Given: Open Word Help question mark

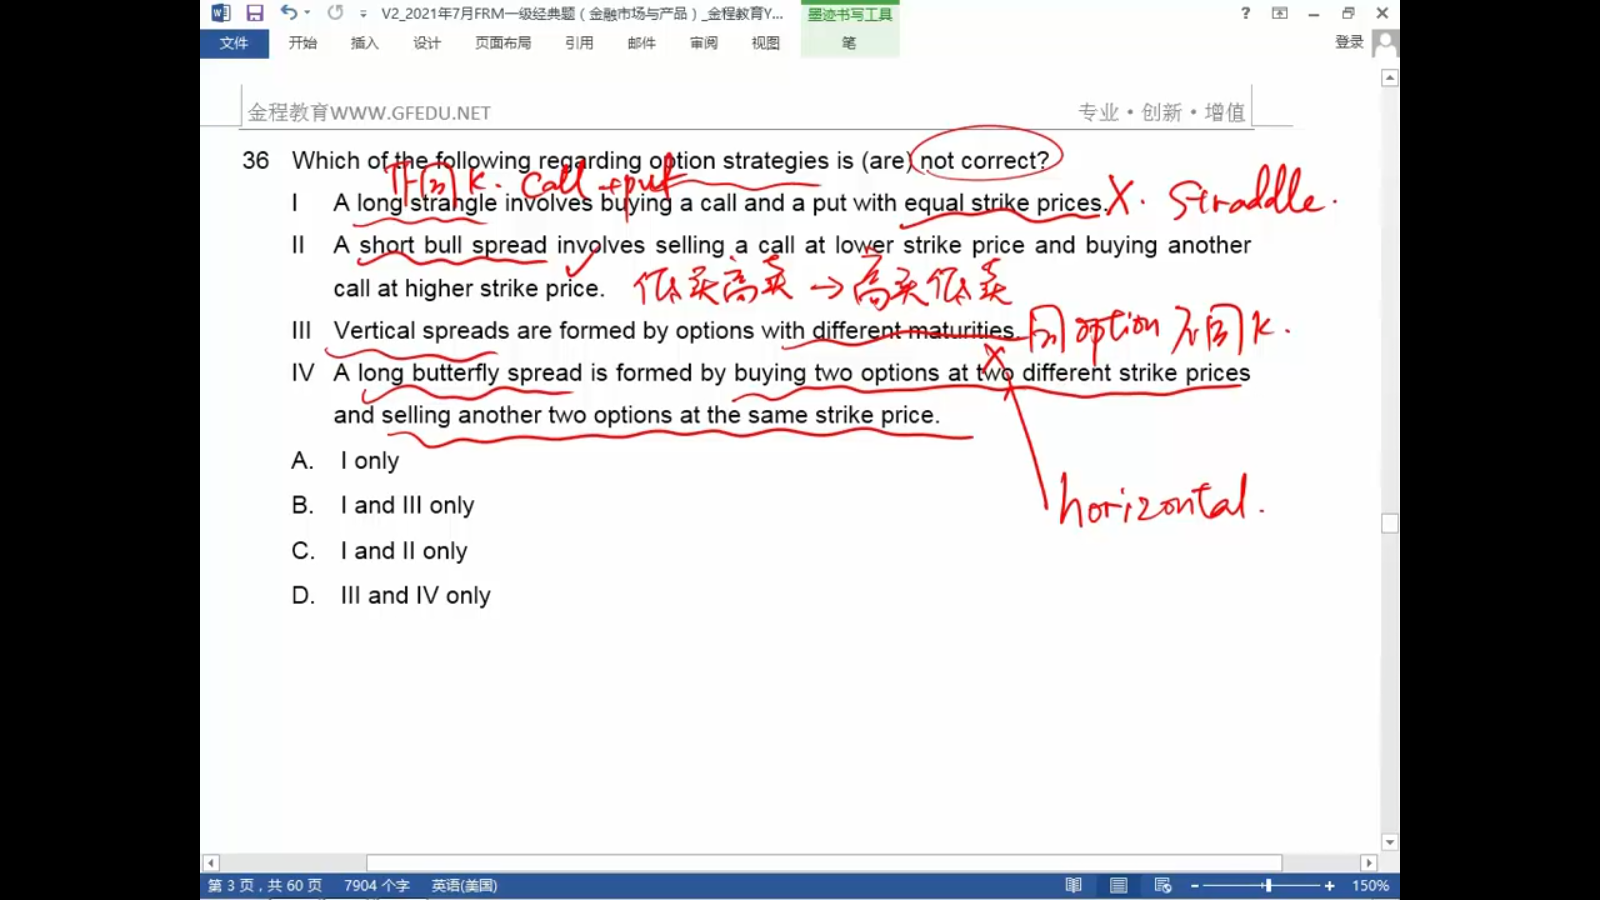Looking at the screenshot, I should click(x=1245, y=13).
